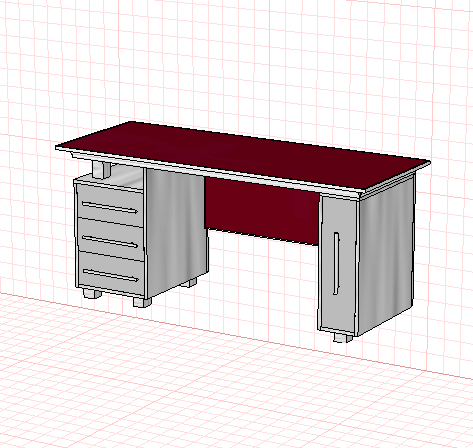Click the front-left foot of drawer pedestal
This screenshot has width=473, height=448.
click(x=92, y=294)
